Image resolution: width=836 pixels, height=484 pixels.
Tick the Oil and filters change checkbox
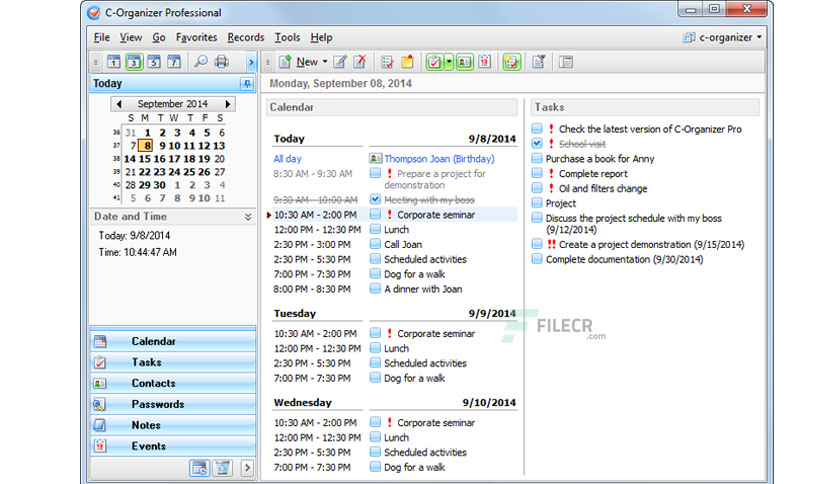pos(537,188)
